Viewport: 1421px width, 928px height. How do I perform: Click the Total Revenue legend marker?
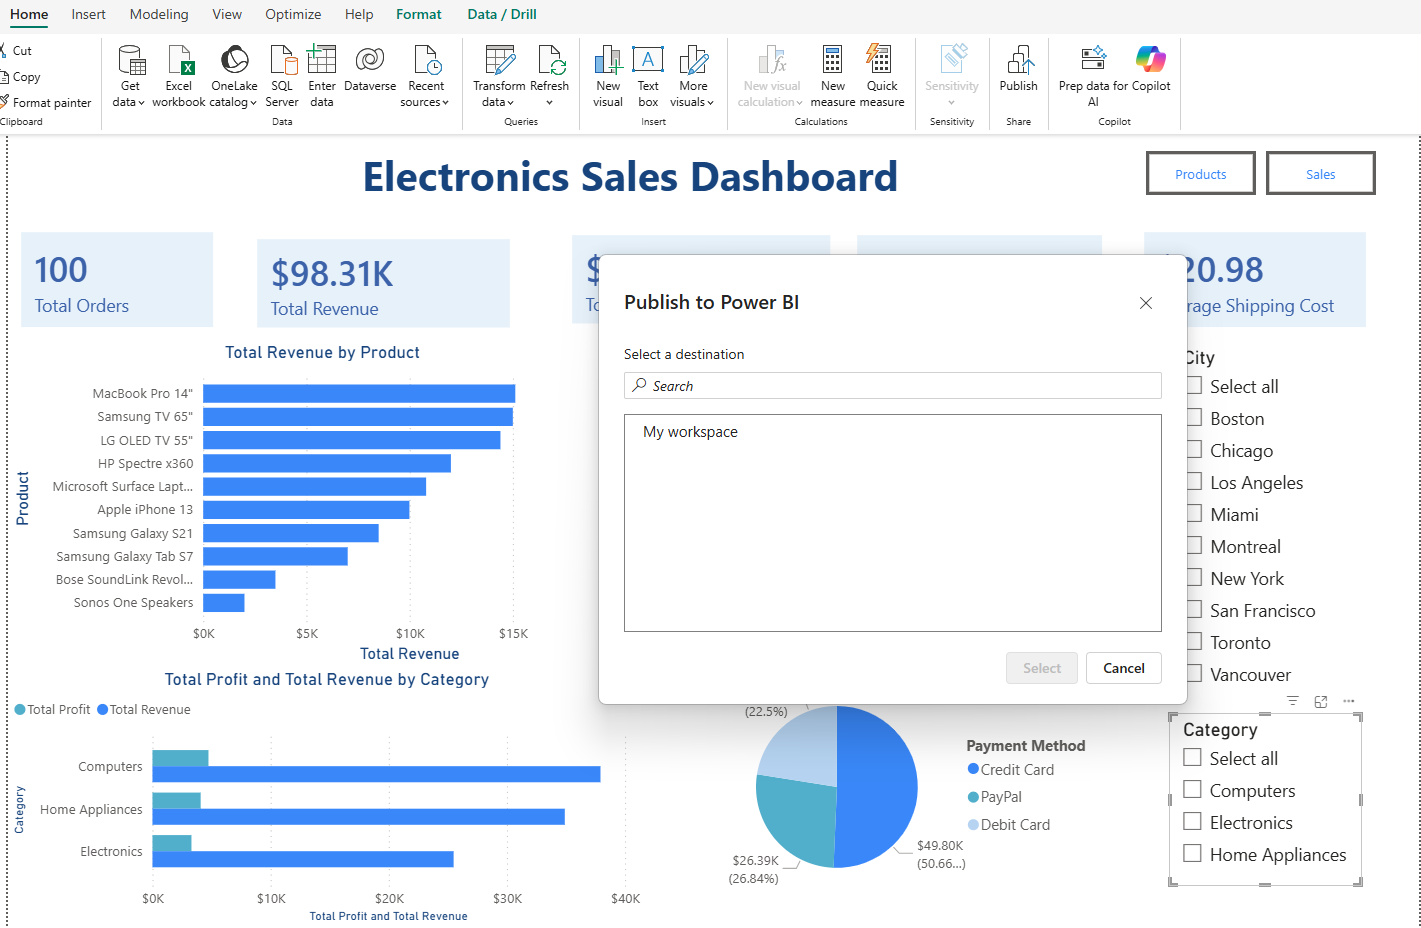click(102, 709)
